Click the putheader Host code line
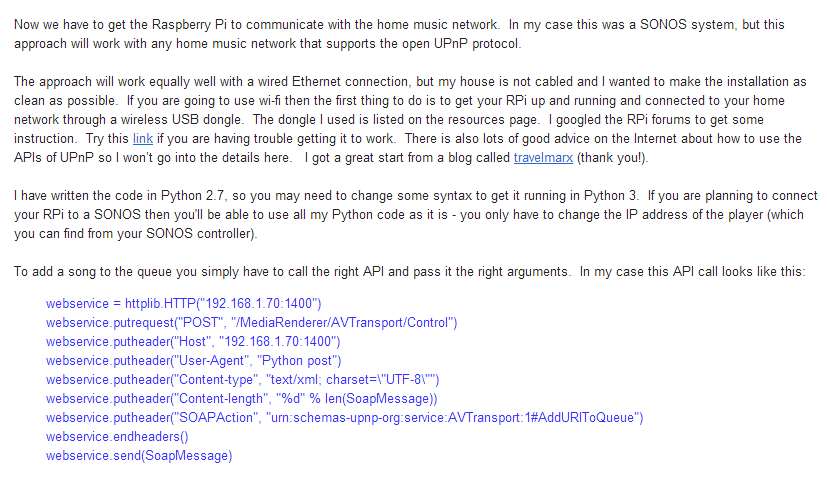827x479 pixels. [x=193, y=342]
